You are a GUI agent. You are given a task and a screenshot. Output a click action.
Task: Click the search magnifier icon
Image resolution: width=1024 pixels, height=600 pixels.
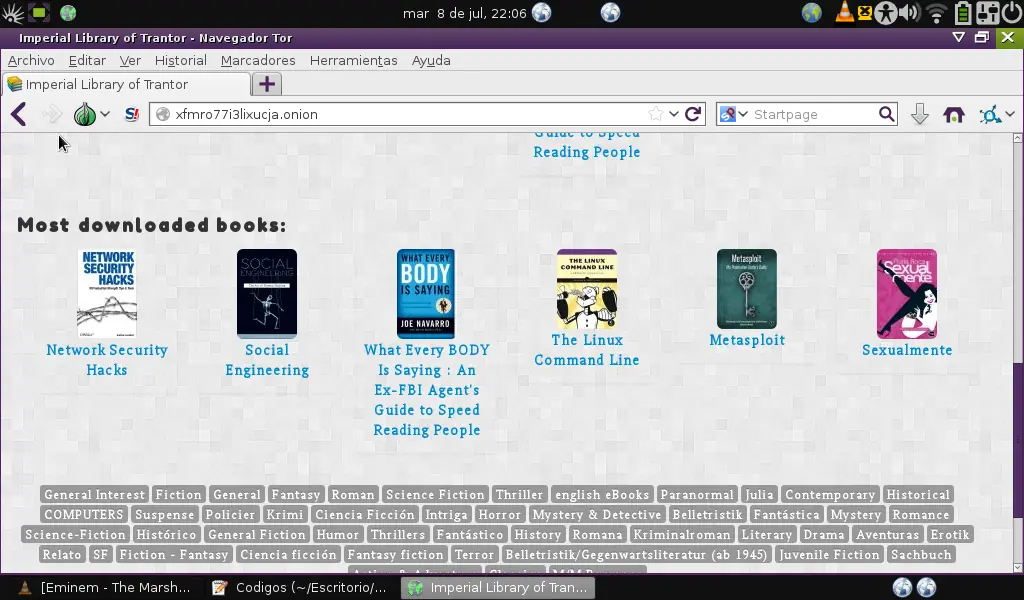coord(886,114)
